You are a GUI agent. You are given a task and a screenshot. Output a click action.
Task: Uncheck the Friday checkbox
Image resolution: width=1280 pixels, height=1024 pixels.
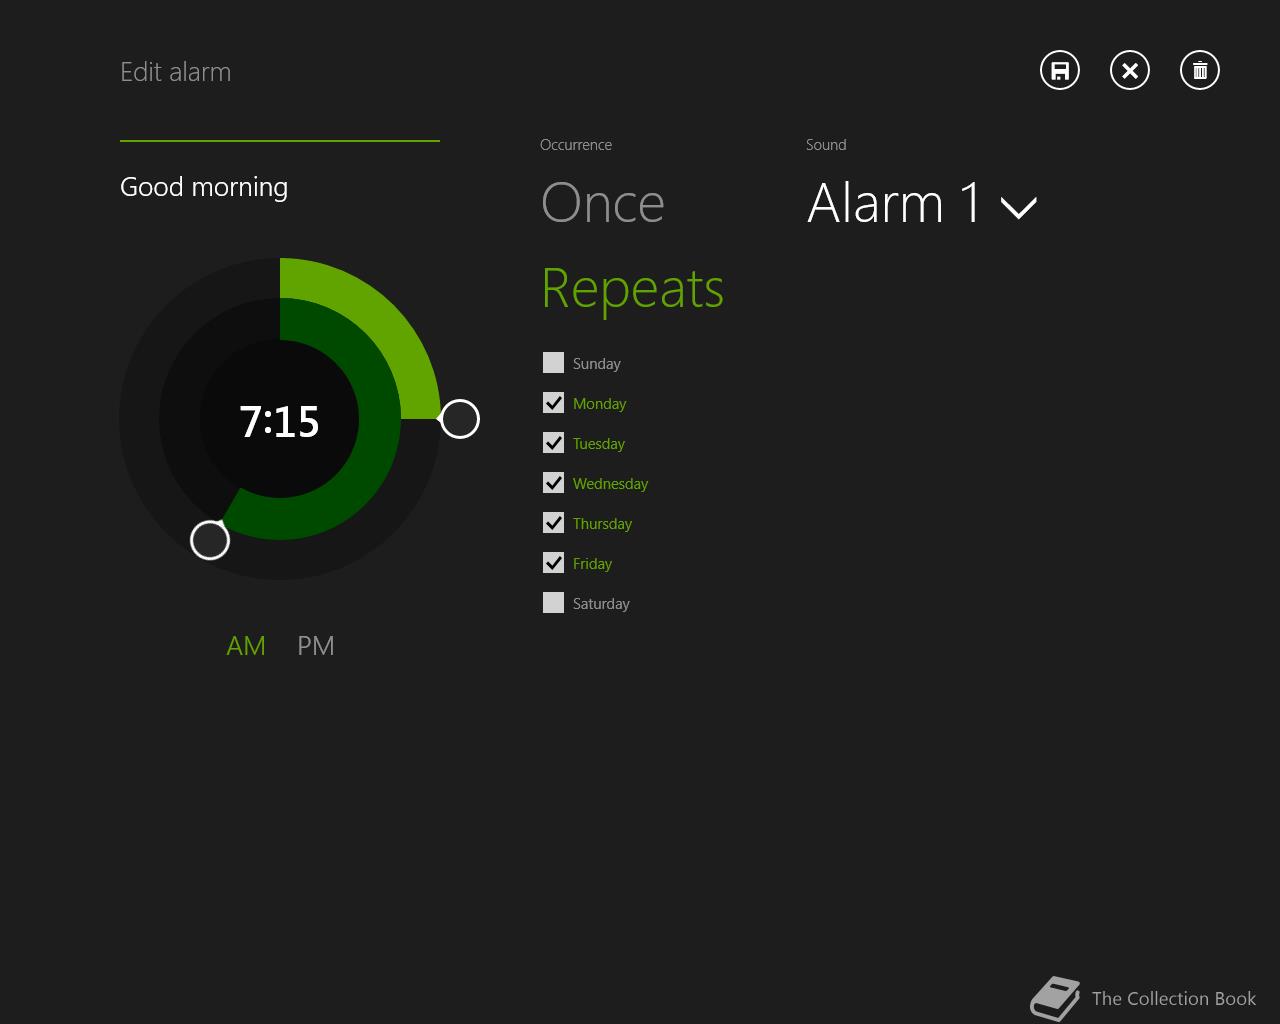[x=553, y=563]
